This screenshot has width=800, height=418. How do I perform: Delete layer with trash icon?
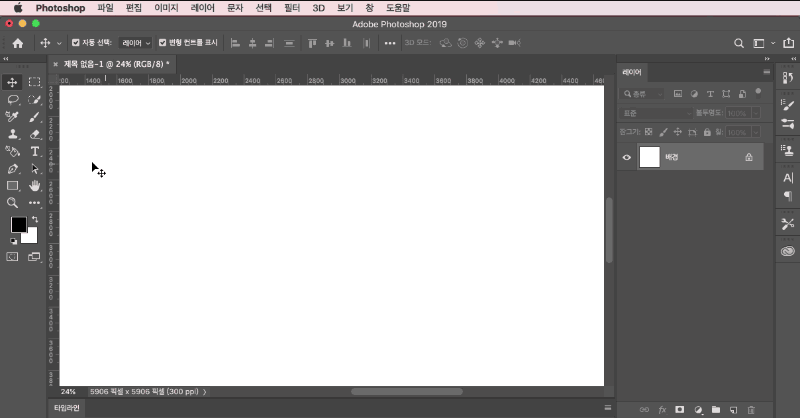[751, 410]
